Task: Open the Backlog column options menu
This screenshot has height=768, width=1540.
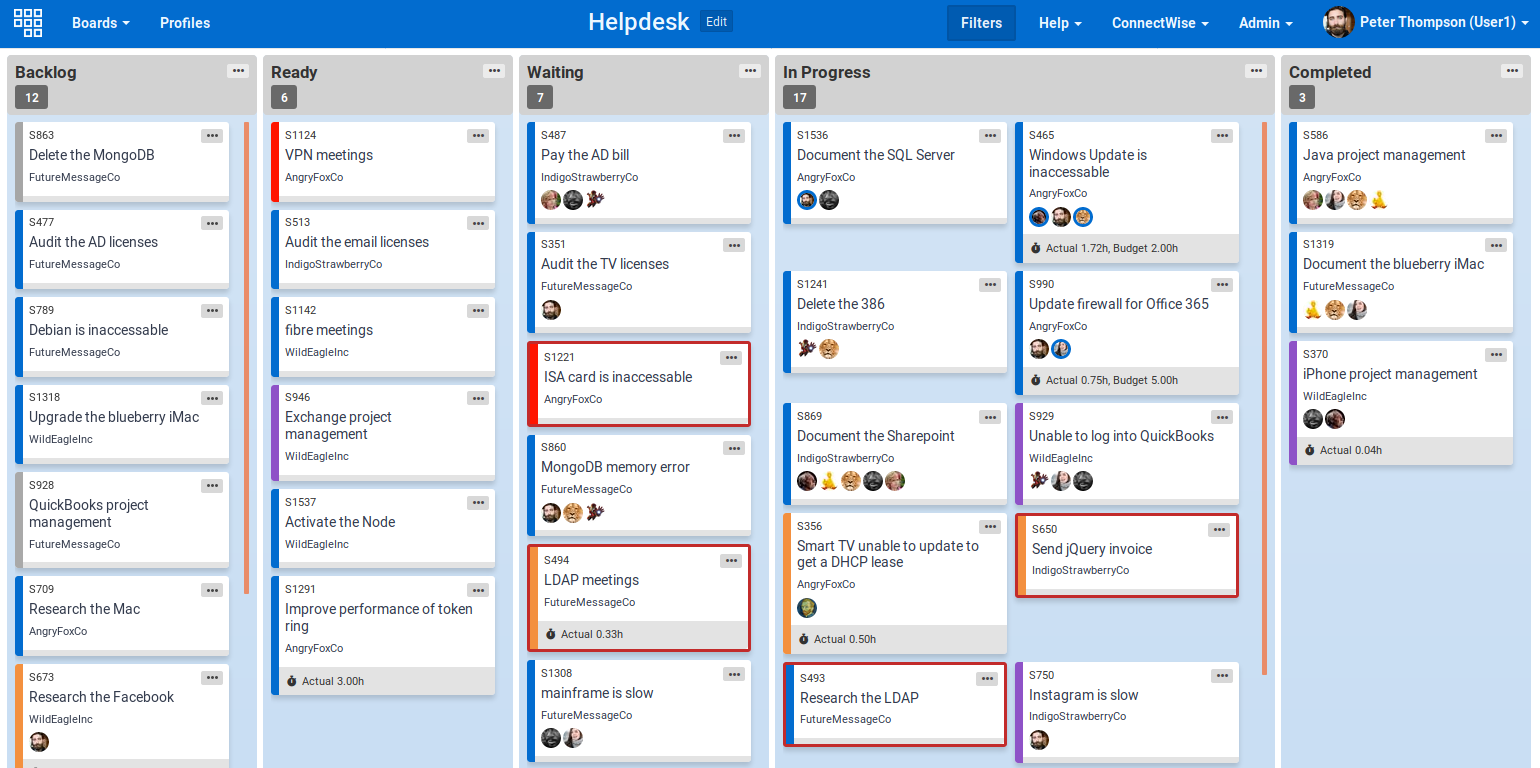Action: pos(238,70)
